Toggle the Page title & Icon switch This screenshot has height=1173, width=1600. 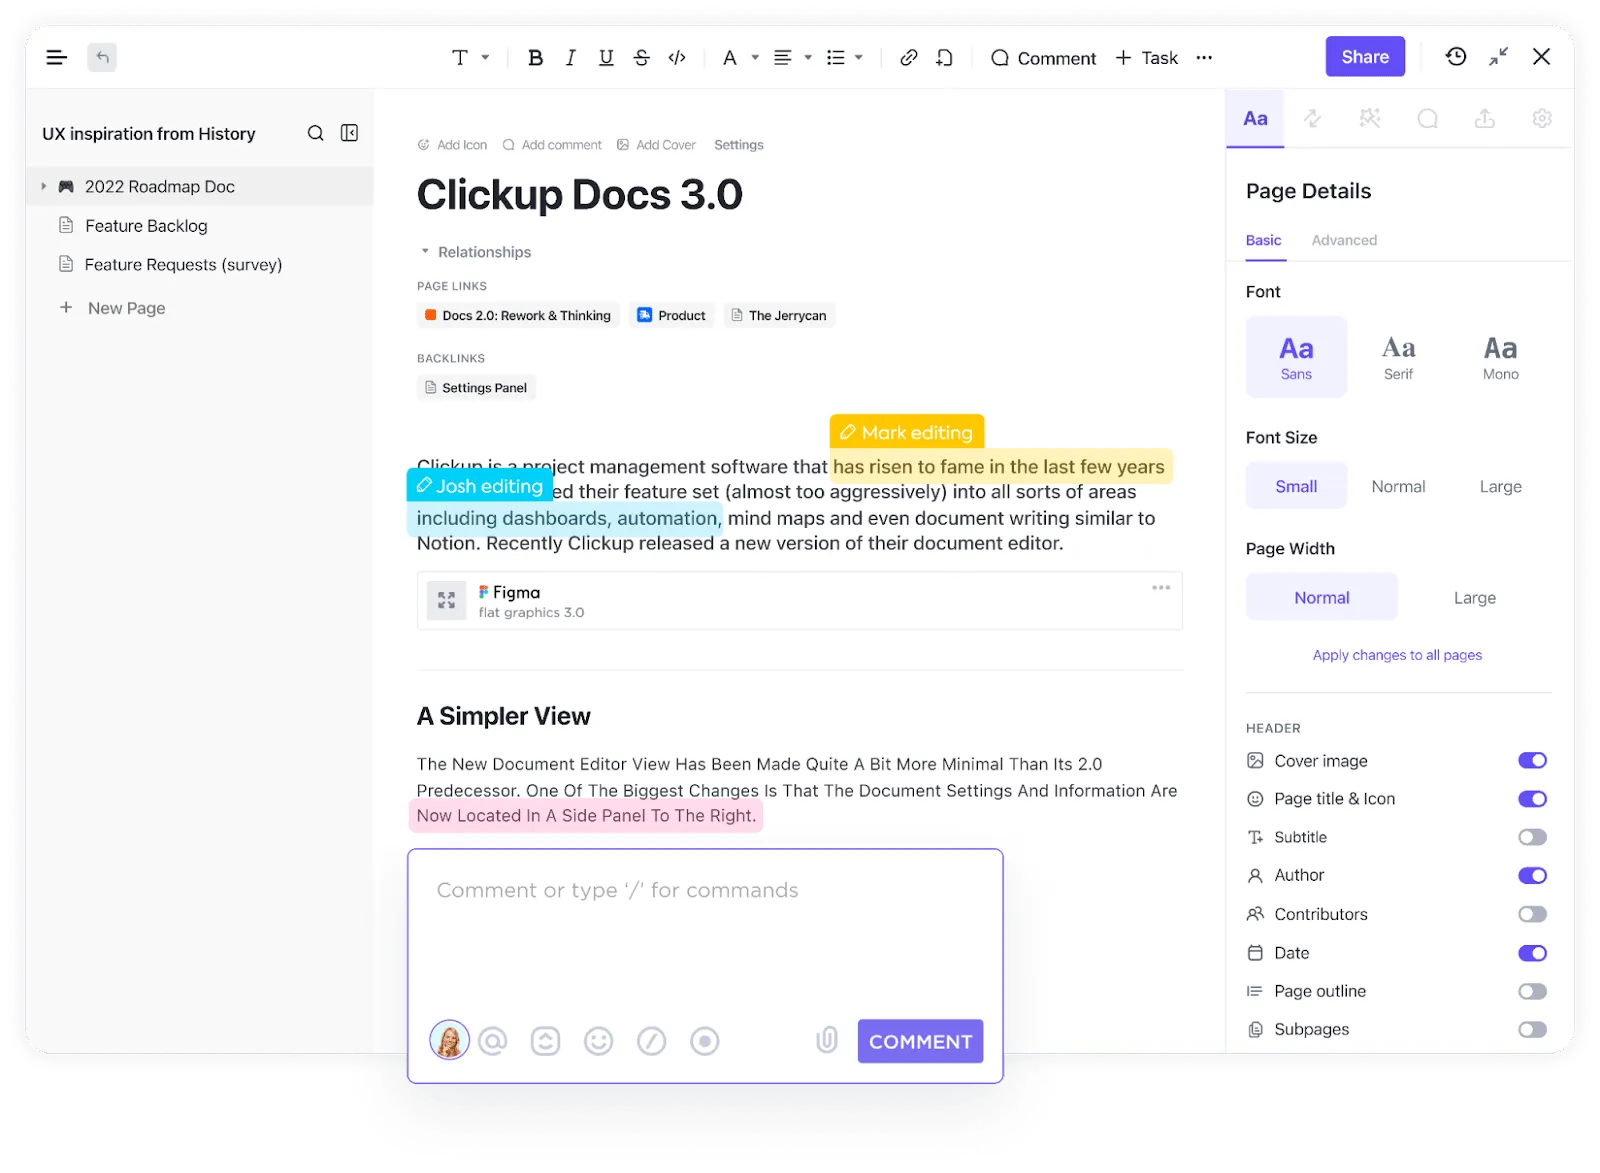pyautogui.click(x=1532, y=799)
